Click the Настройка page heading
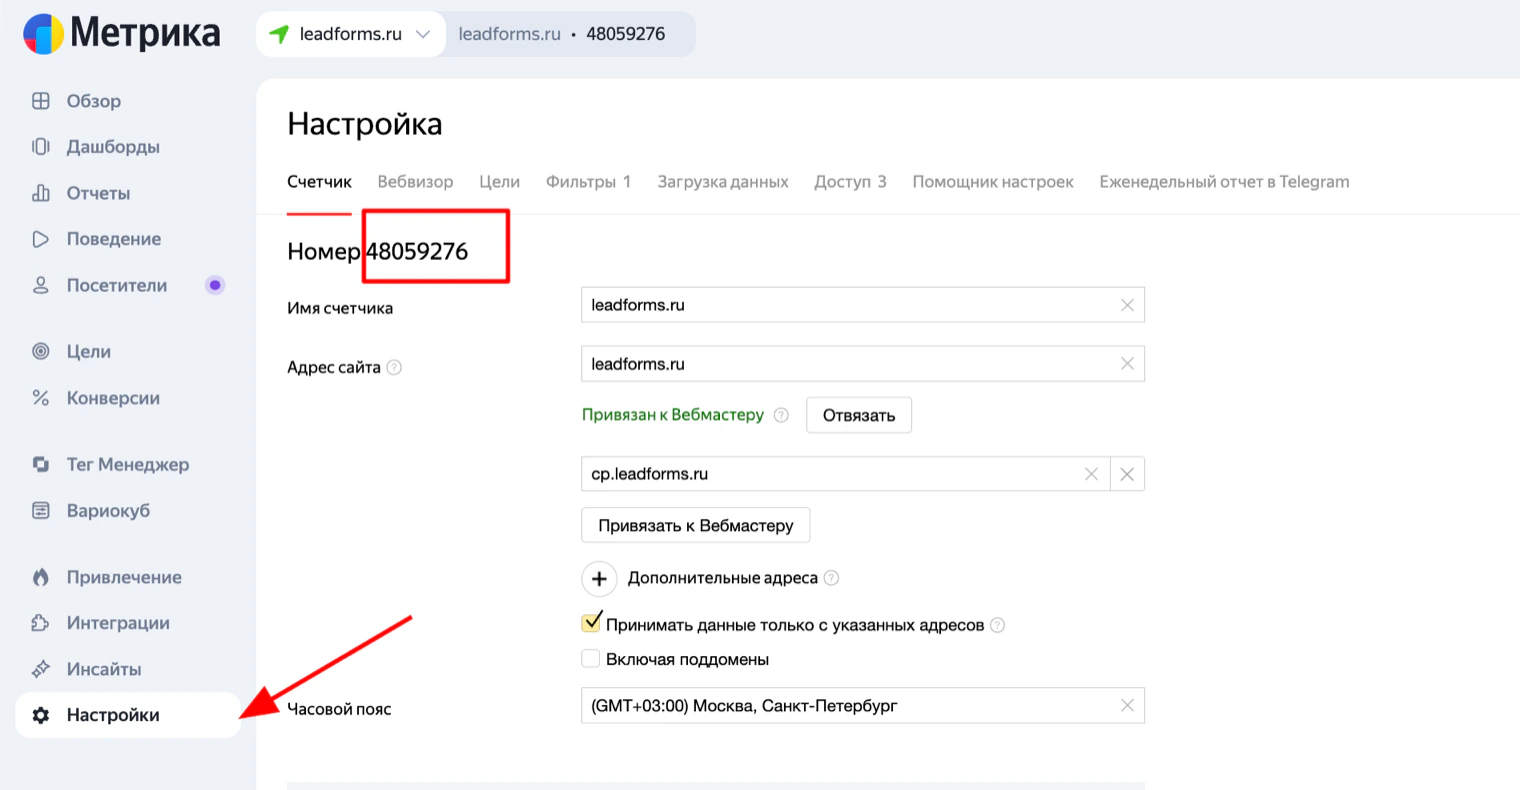 (x=364, y=124)
